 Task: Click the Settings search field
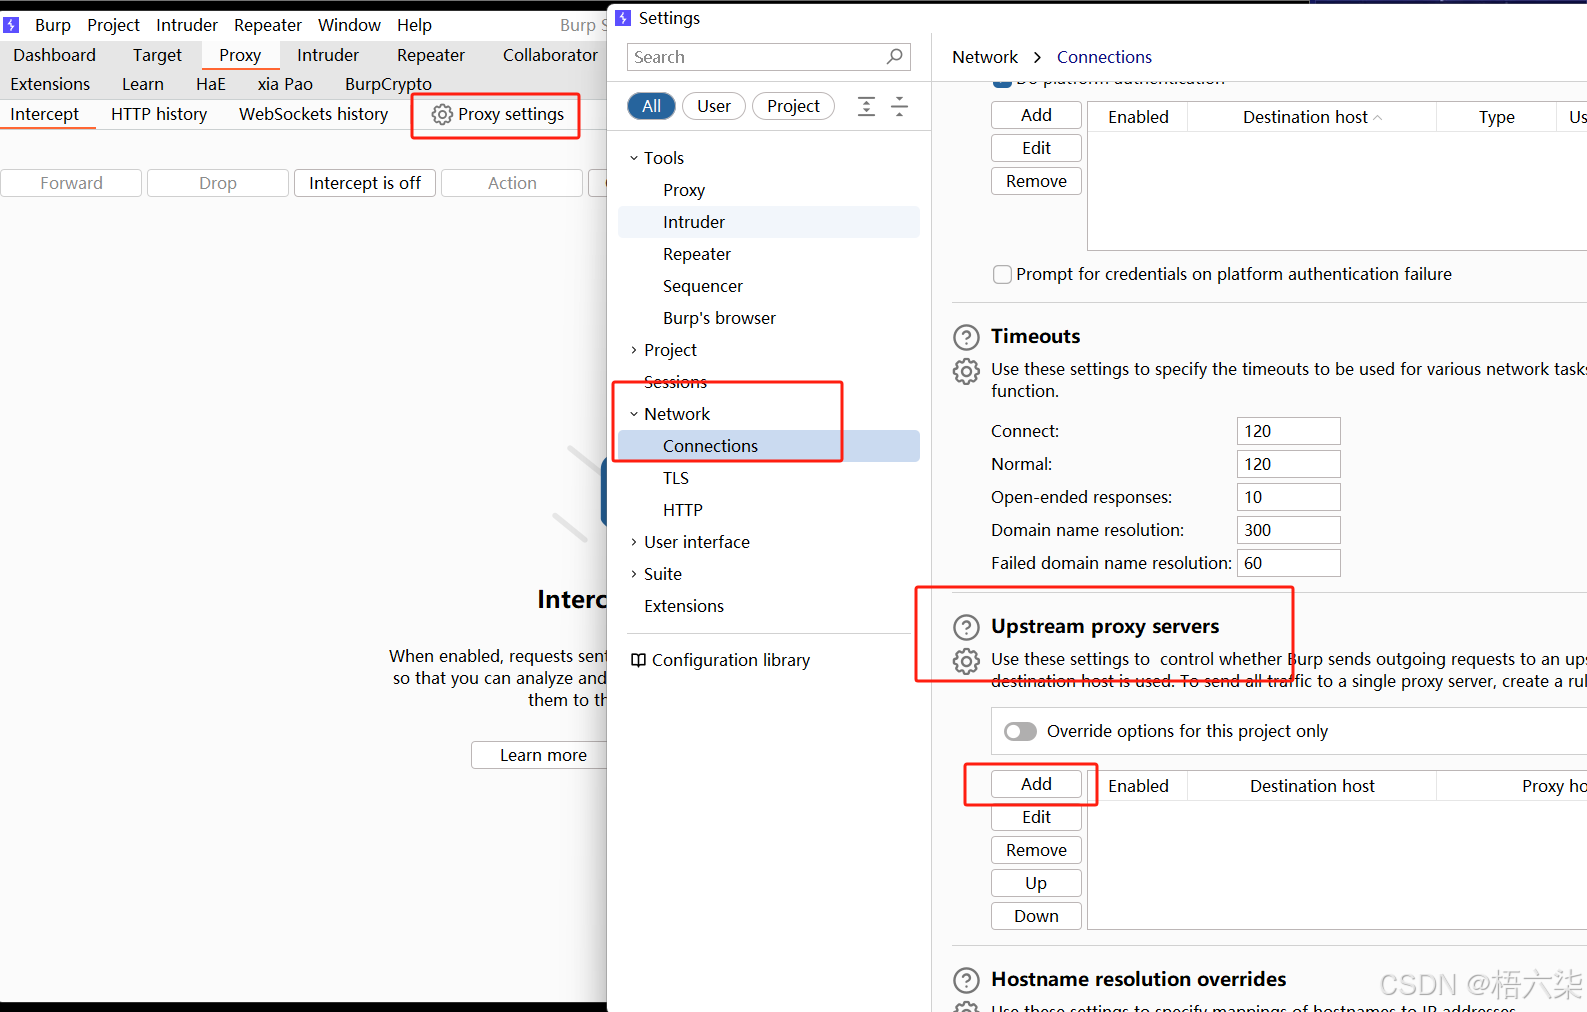pyautogui.click(x=768, y=57)
